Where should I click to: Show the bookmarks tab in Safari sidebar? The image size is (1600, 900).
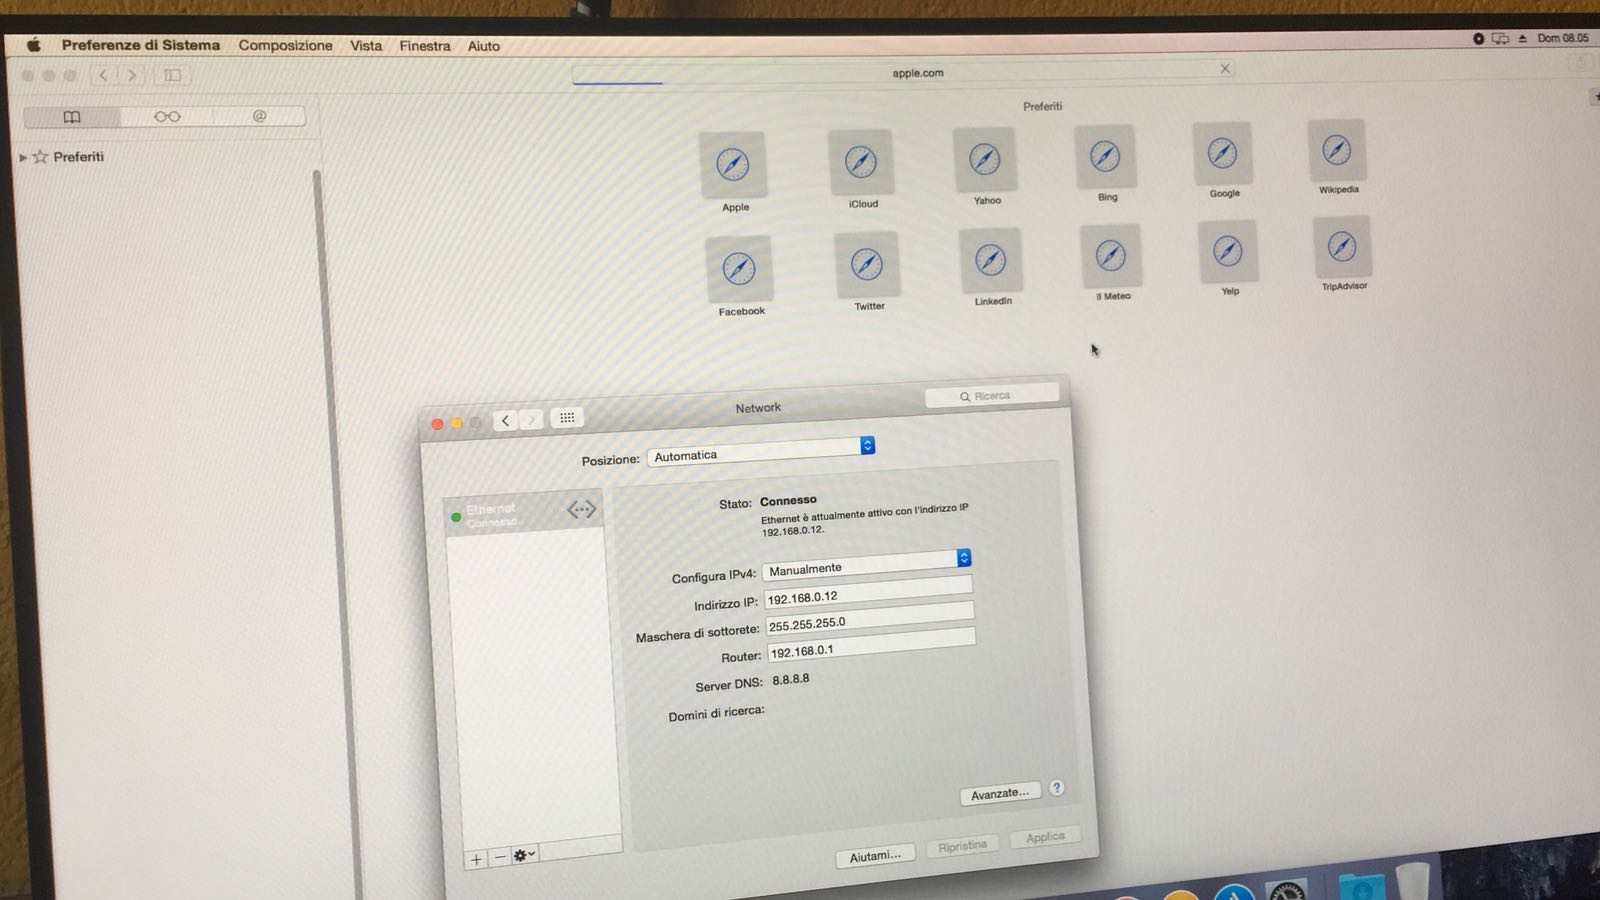(72, 117)
